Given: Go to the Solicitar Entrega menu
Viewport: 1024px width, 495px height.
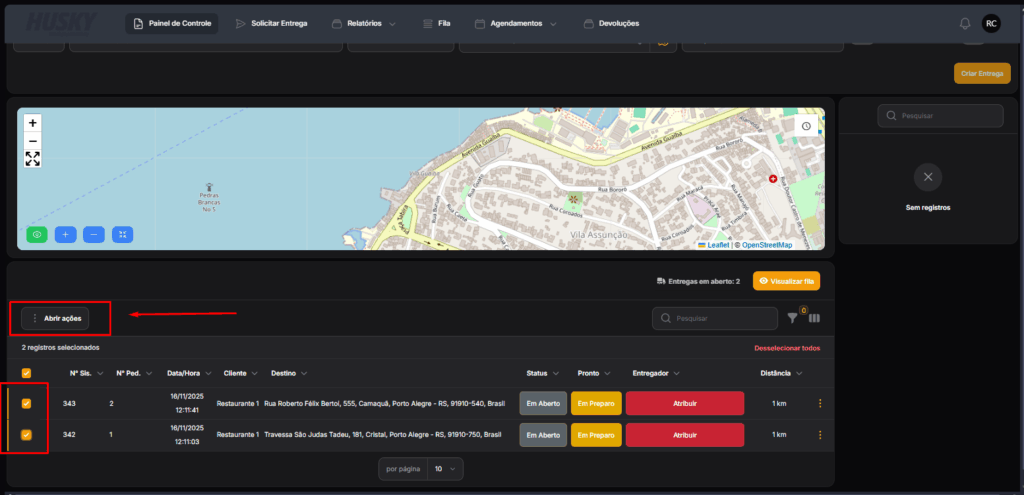Looking at the screenshot, I should 271,23.
